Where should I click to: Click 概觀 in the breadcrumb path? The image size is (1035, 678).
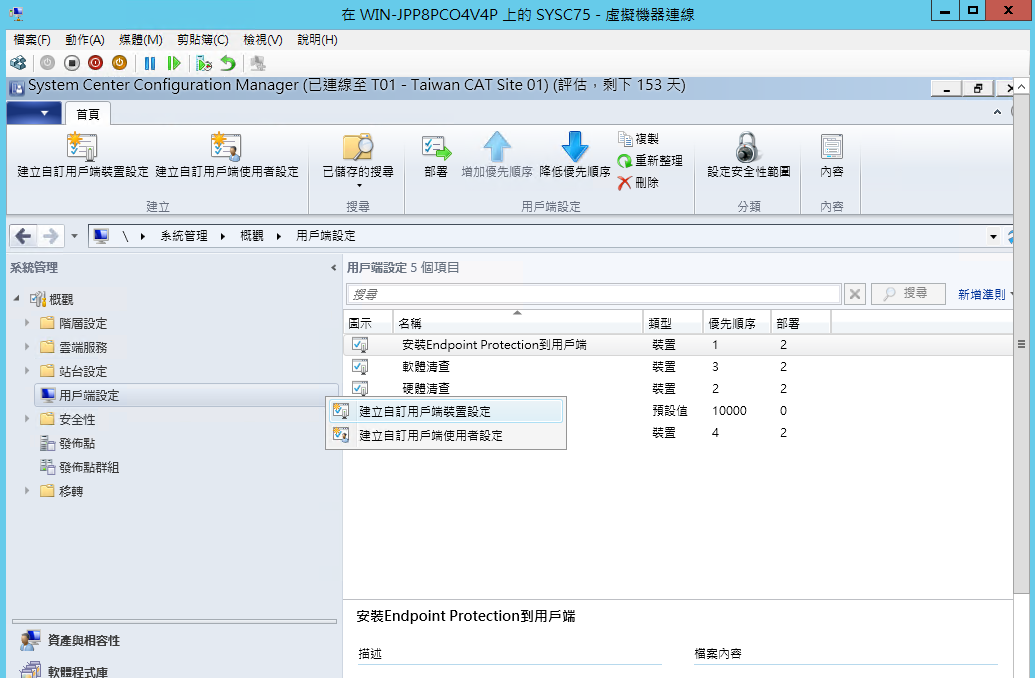tap(251, 236)
